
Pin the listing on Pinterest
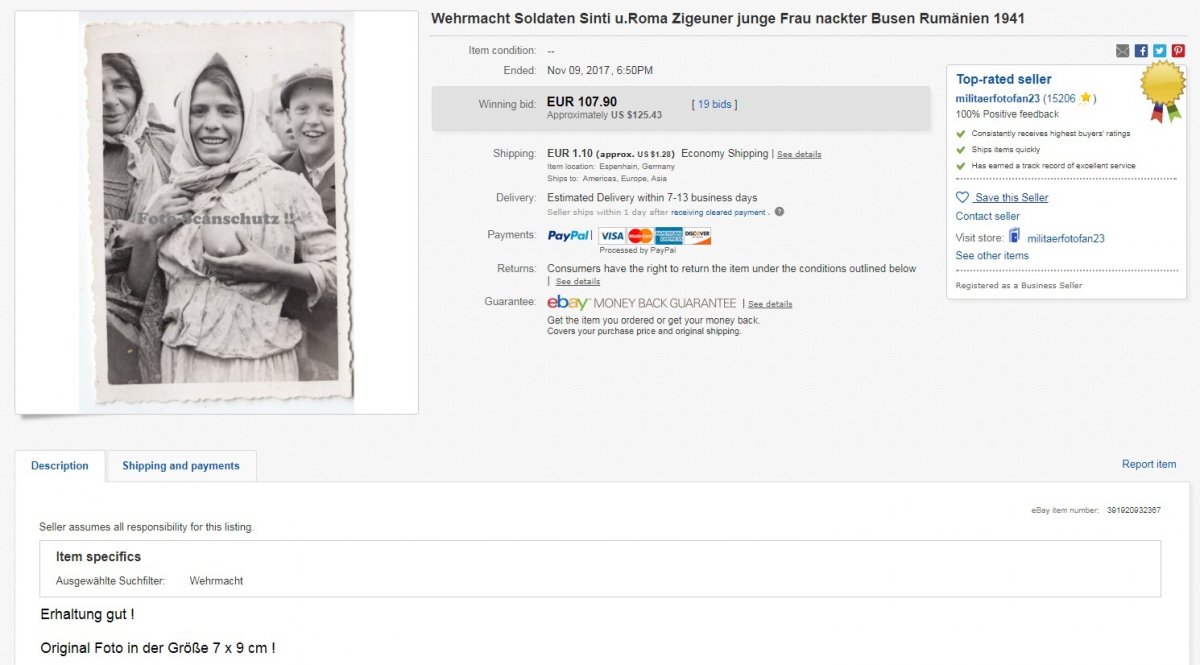[x=1178, y=51]
